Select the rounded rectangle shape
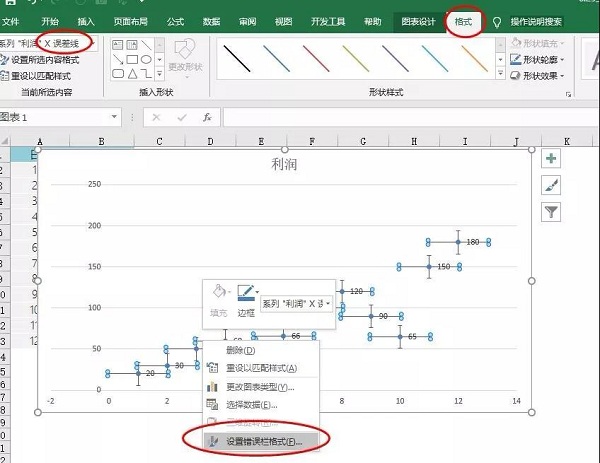 [x=117, y=73]
